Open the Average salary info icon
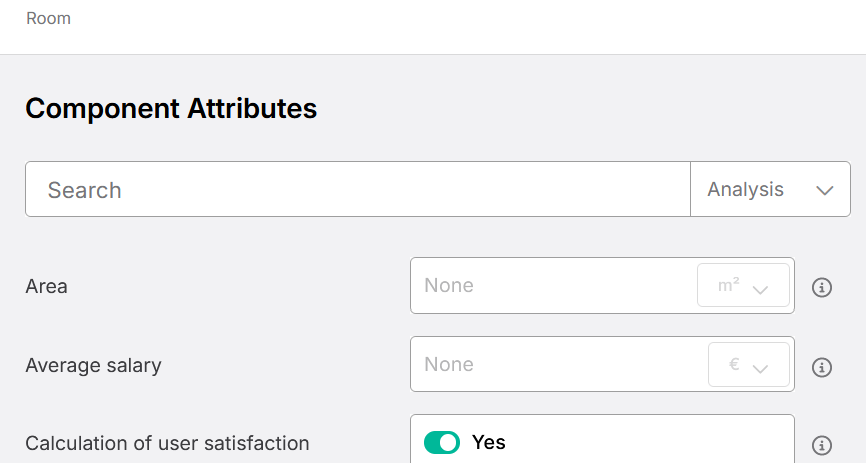Viewport: 866px width, 463px height. [x=822, y=367]
